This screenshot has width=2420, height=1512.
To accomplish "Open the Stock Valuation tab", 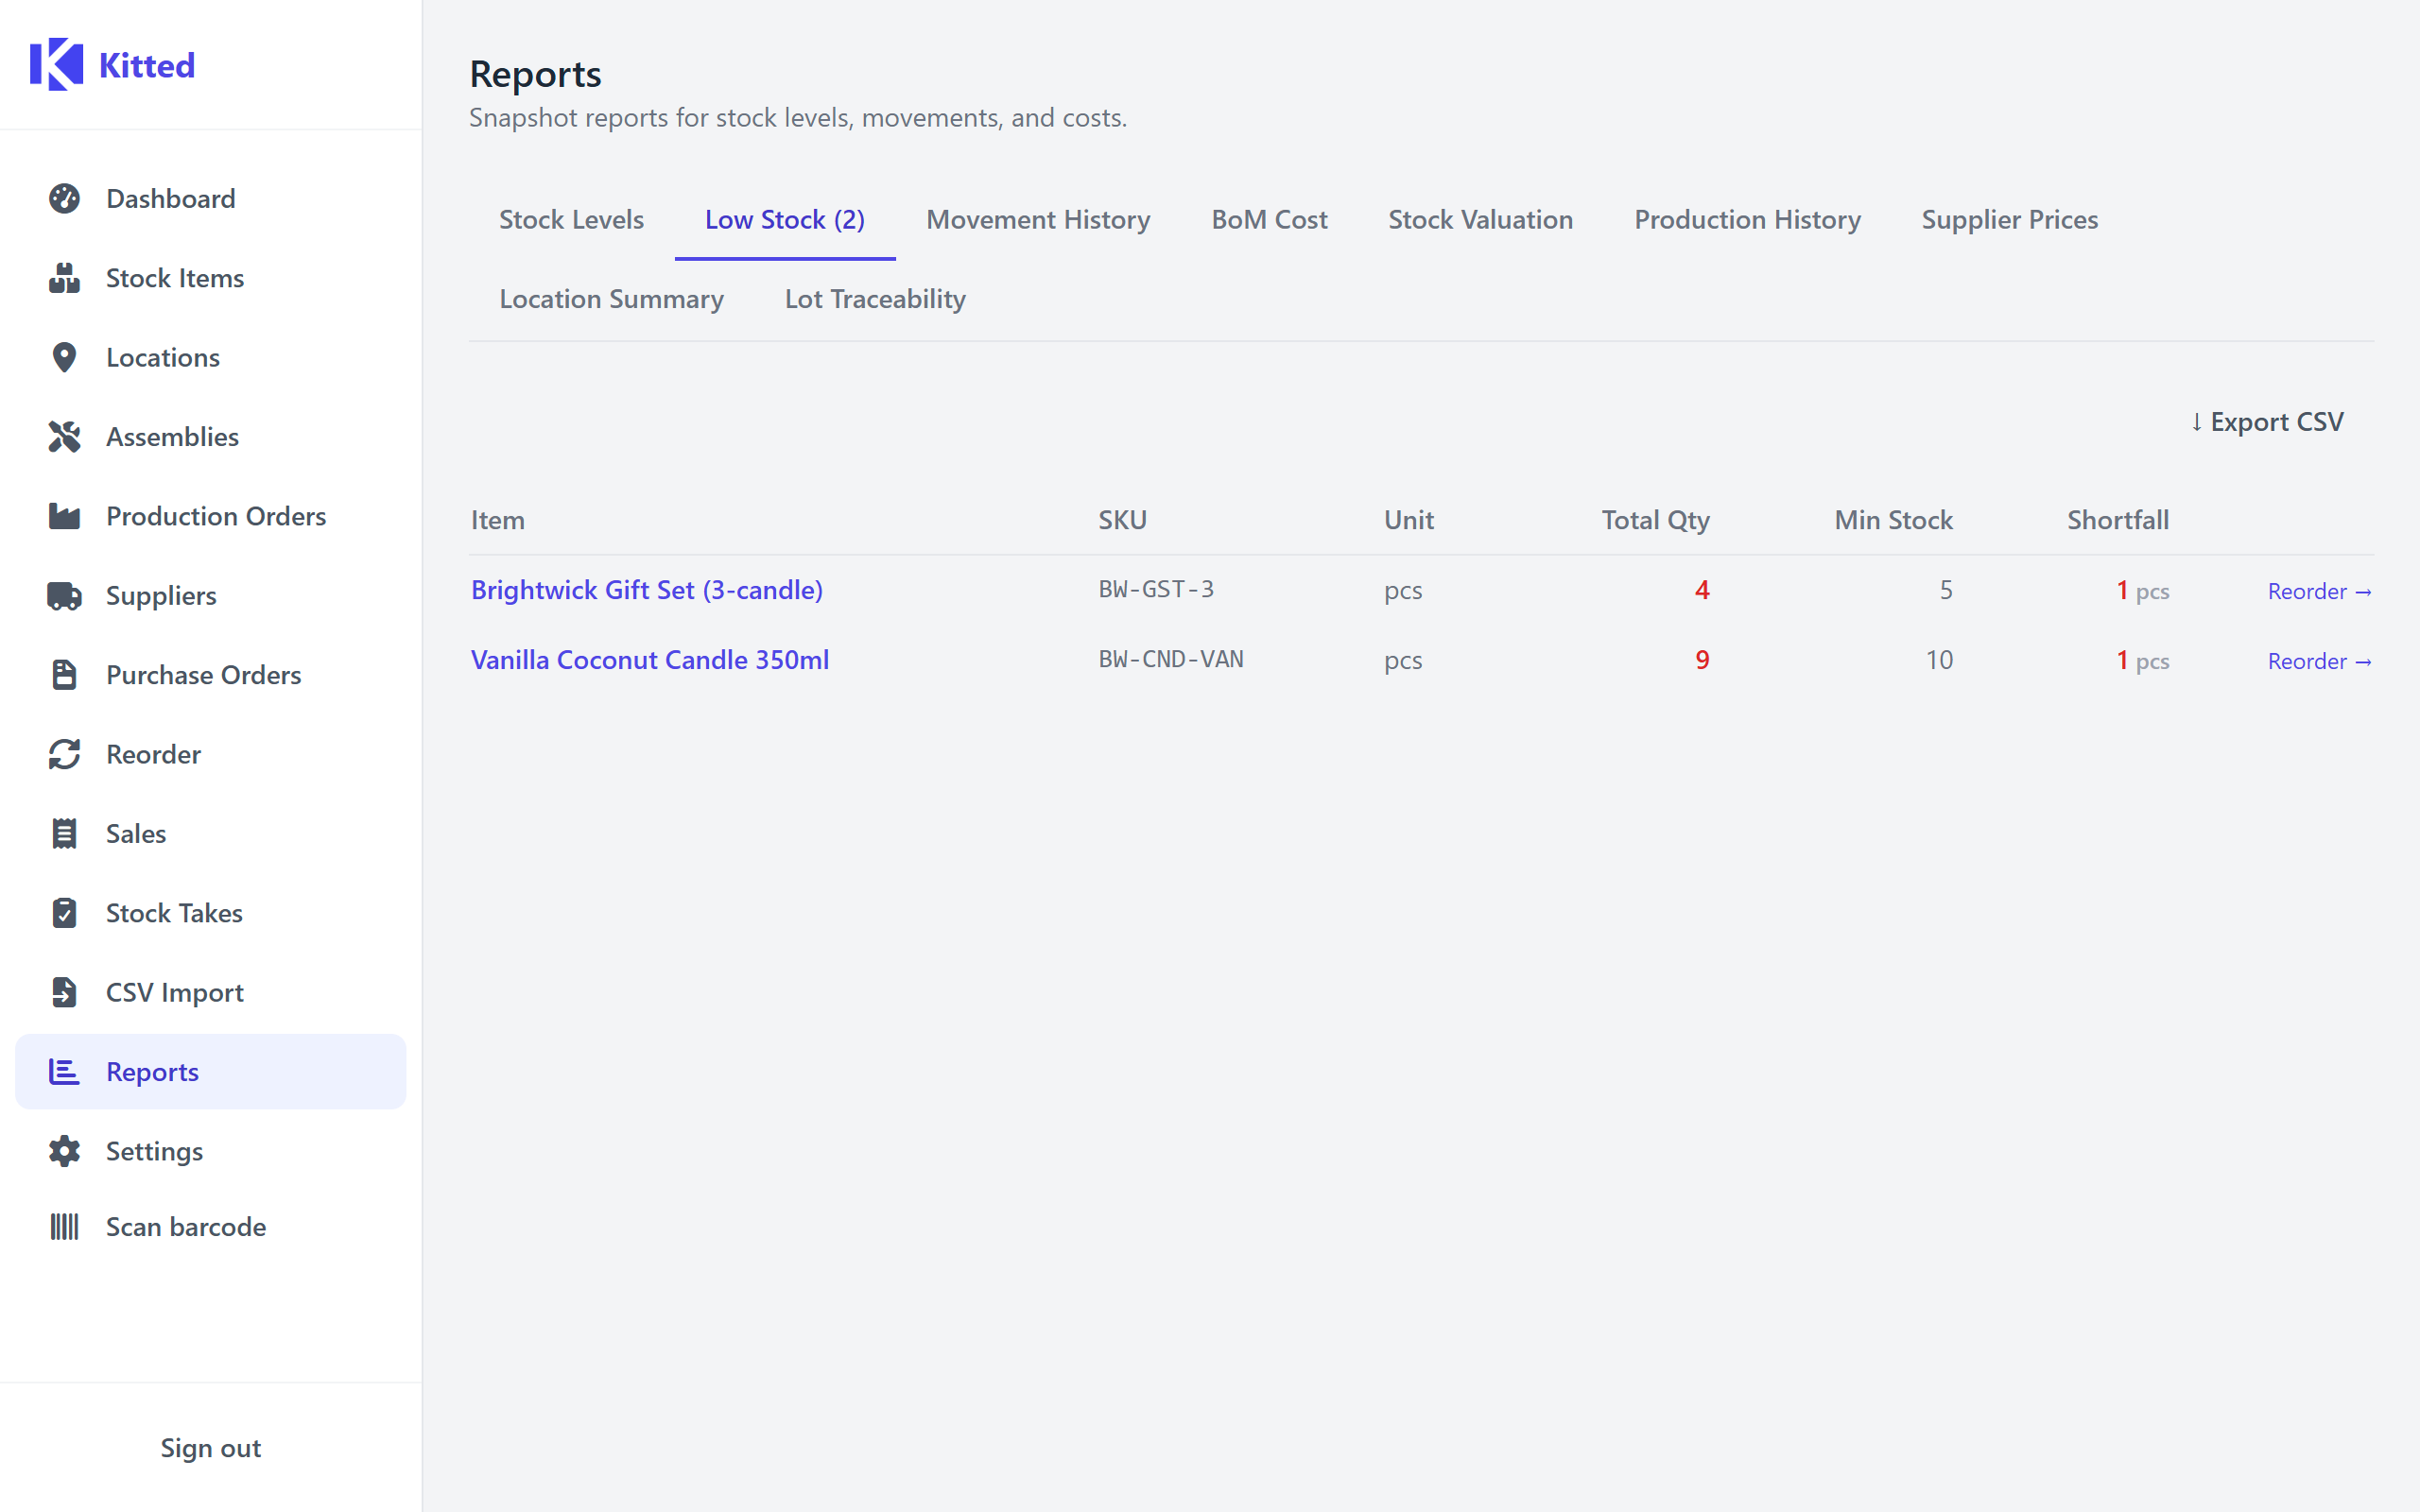I will pos(1480,220).
